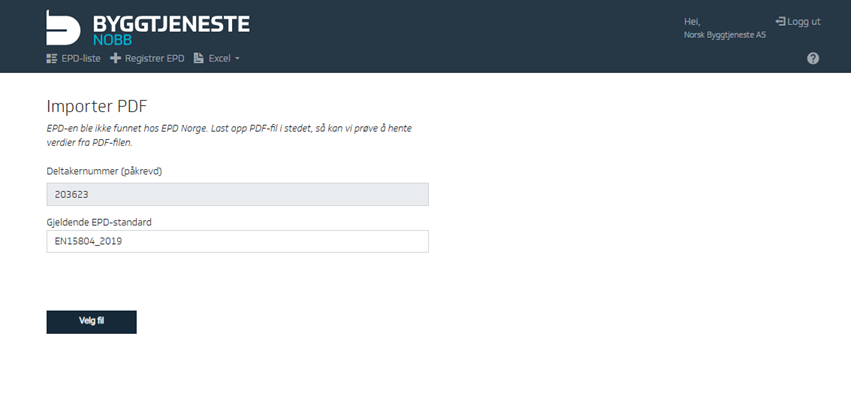
Task: Click the Logg ut arrow icon
Action: click(x=780, y=21)
